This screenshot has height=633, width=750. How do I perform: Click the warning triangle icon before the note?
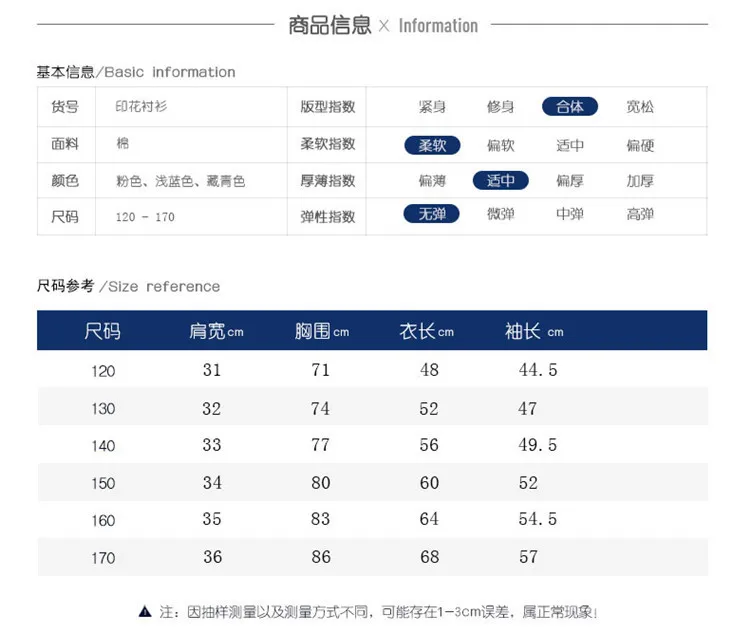145,611
